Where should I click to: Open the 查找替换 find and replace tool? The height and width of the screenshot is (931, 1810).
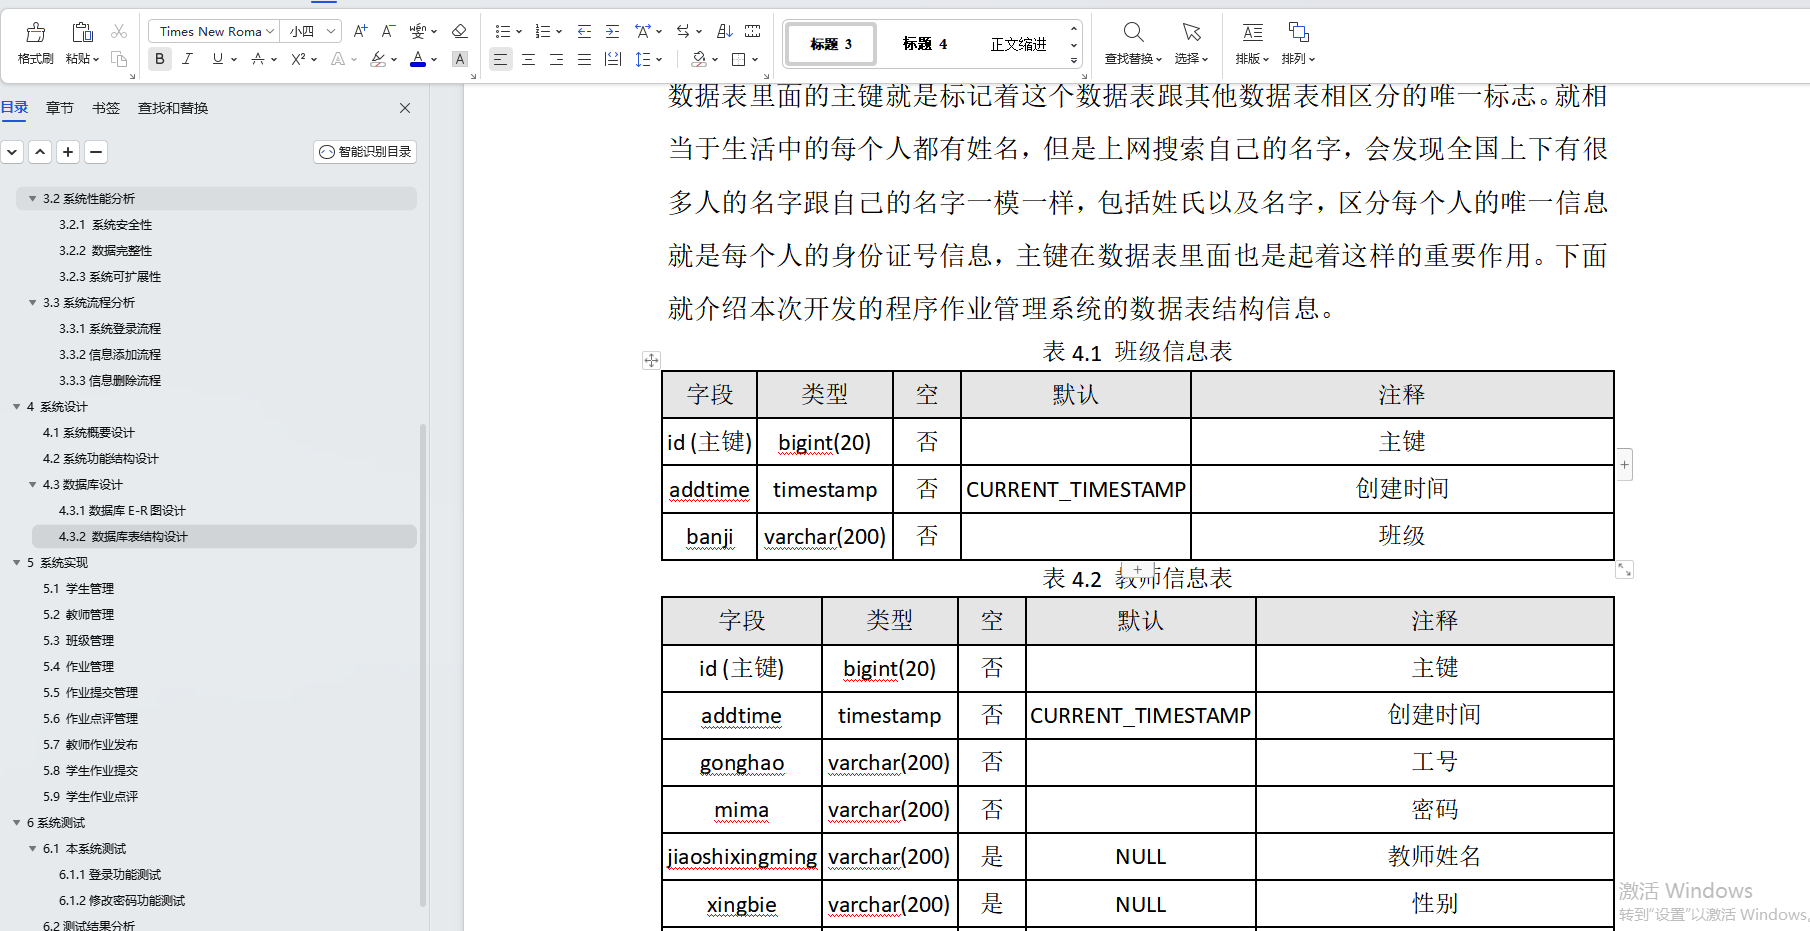click(x=1131, y=42)
